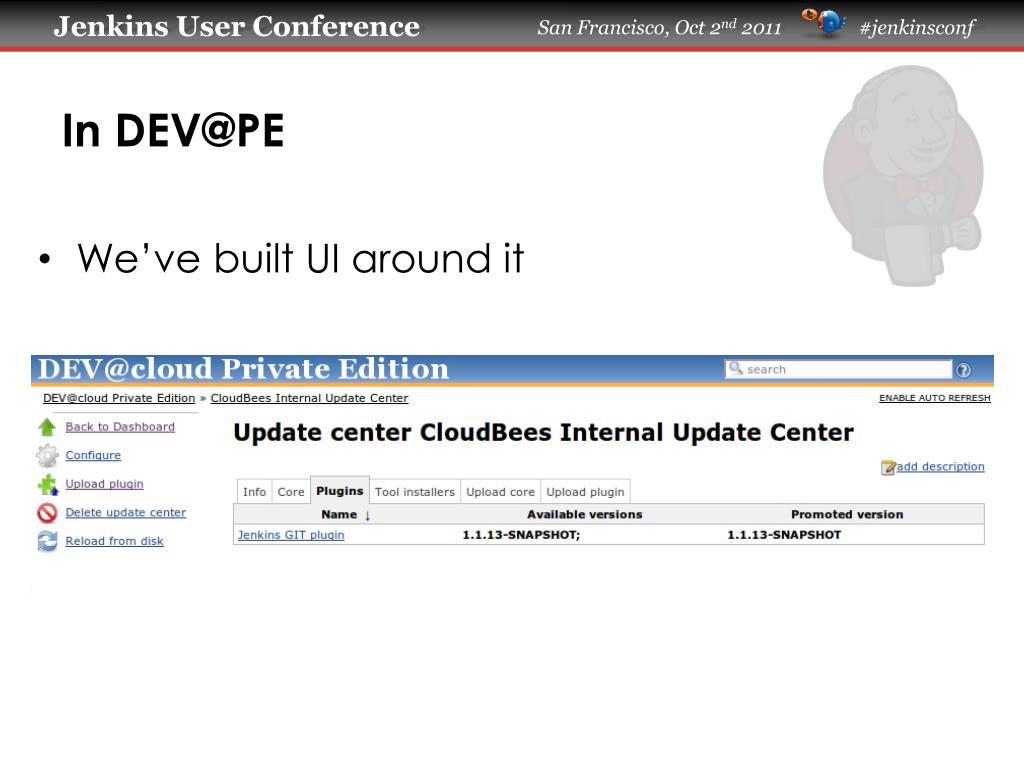
Task: Open the Upload plugin tab
Action: 585,492
